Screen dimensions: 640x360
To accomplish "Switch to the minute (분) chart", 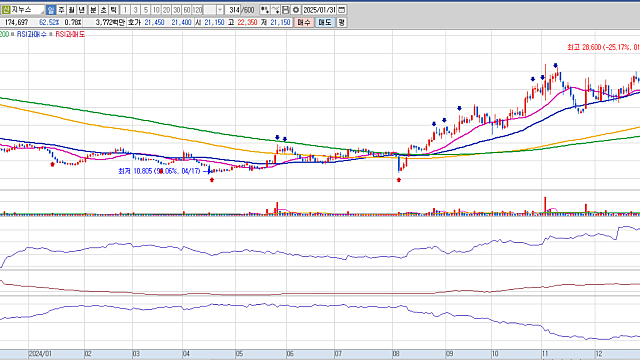I will click(x=93, y=10).
